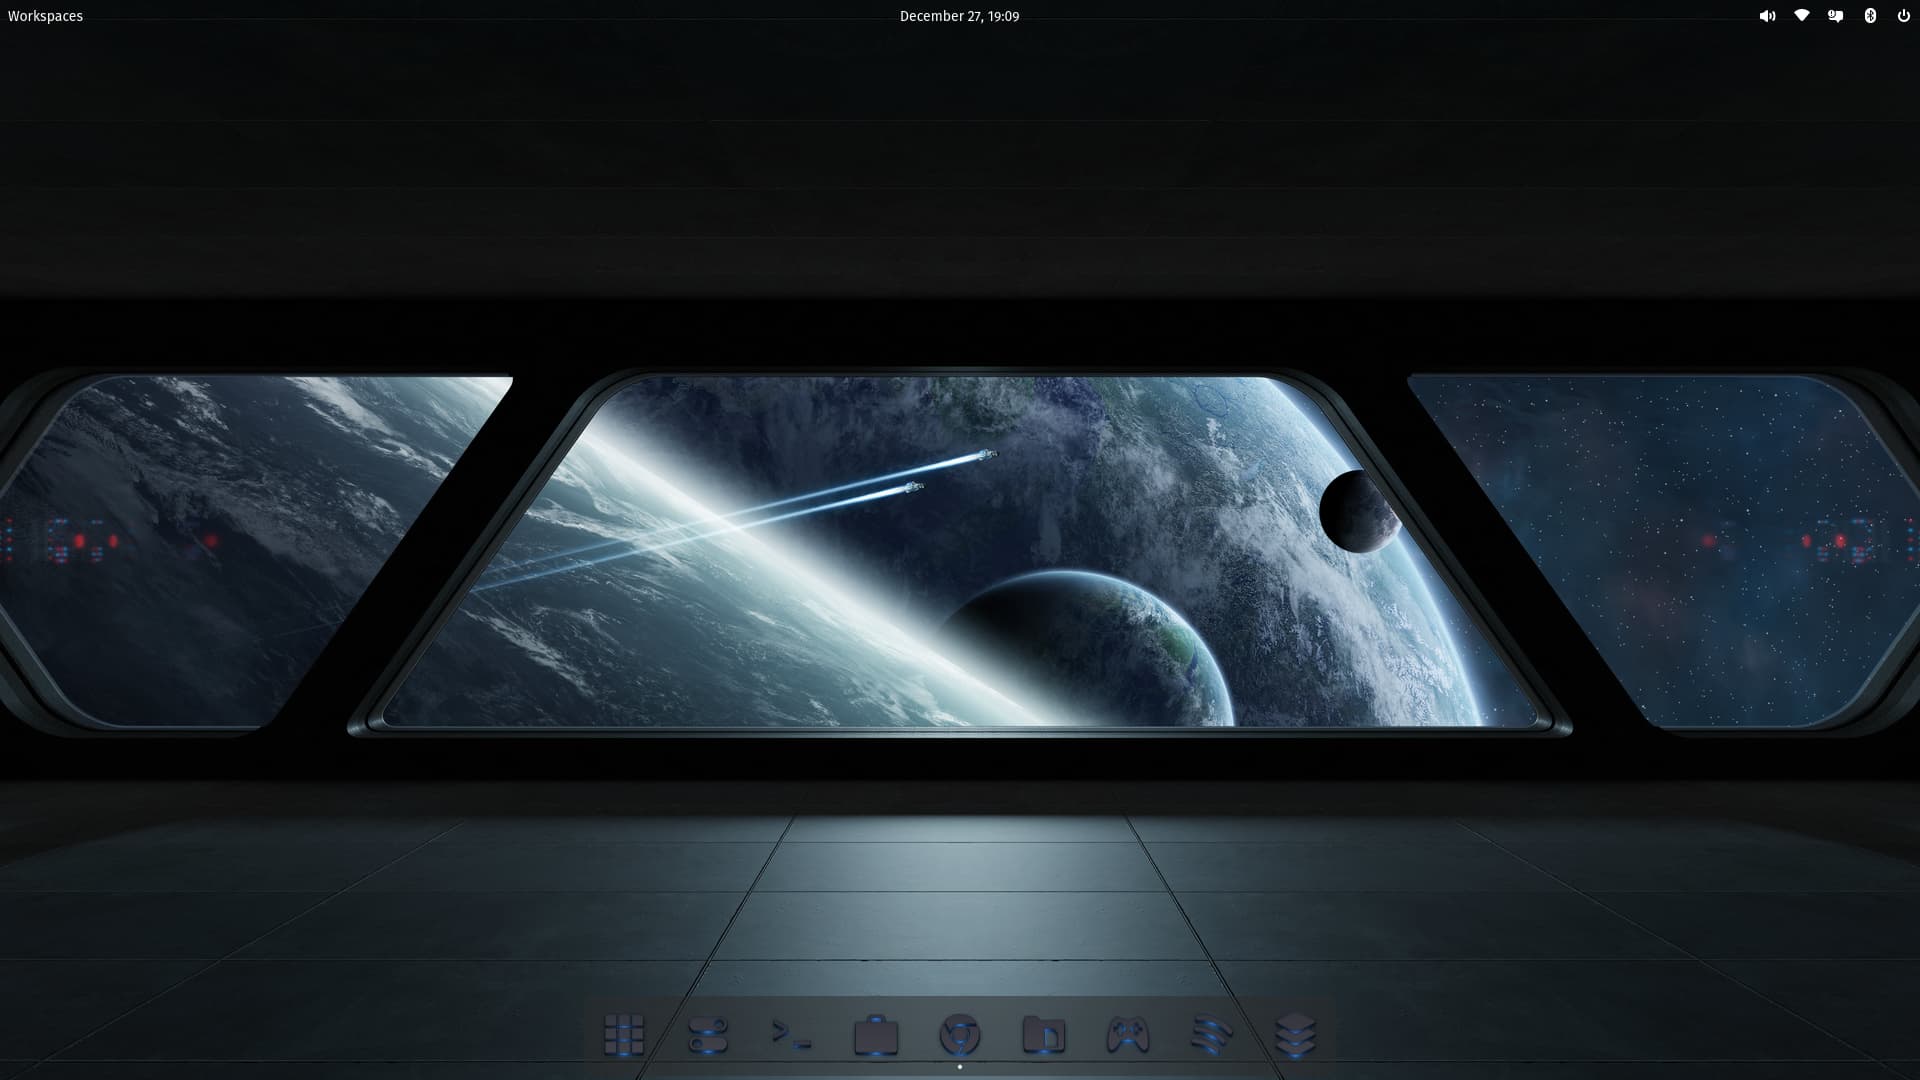
Task: Click Chrome's running indicator dot
Action: [960, 1067]
